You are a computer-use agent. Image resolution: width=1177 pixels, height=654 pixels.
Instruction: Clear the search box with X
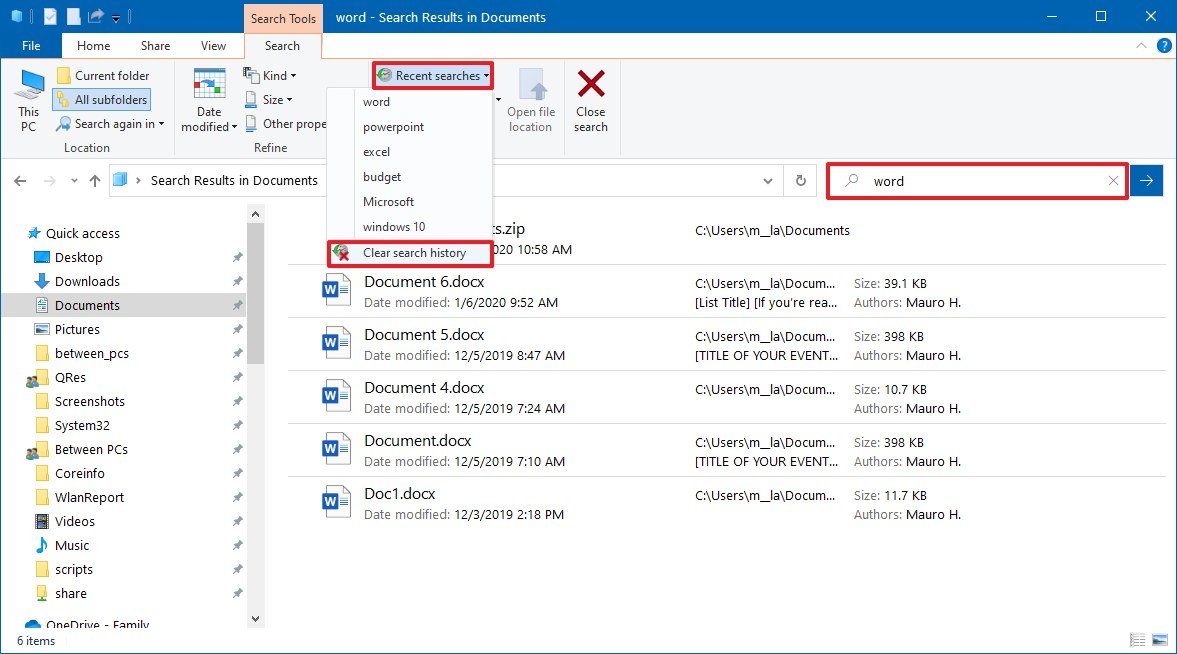point(1113,181)
